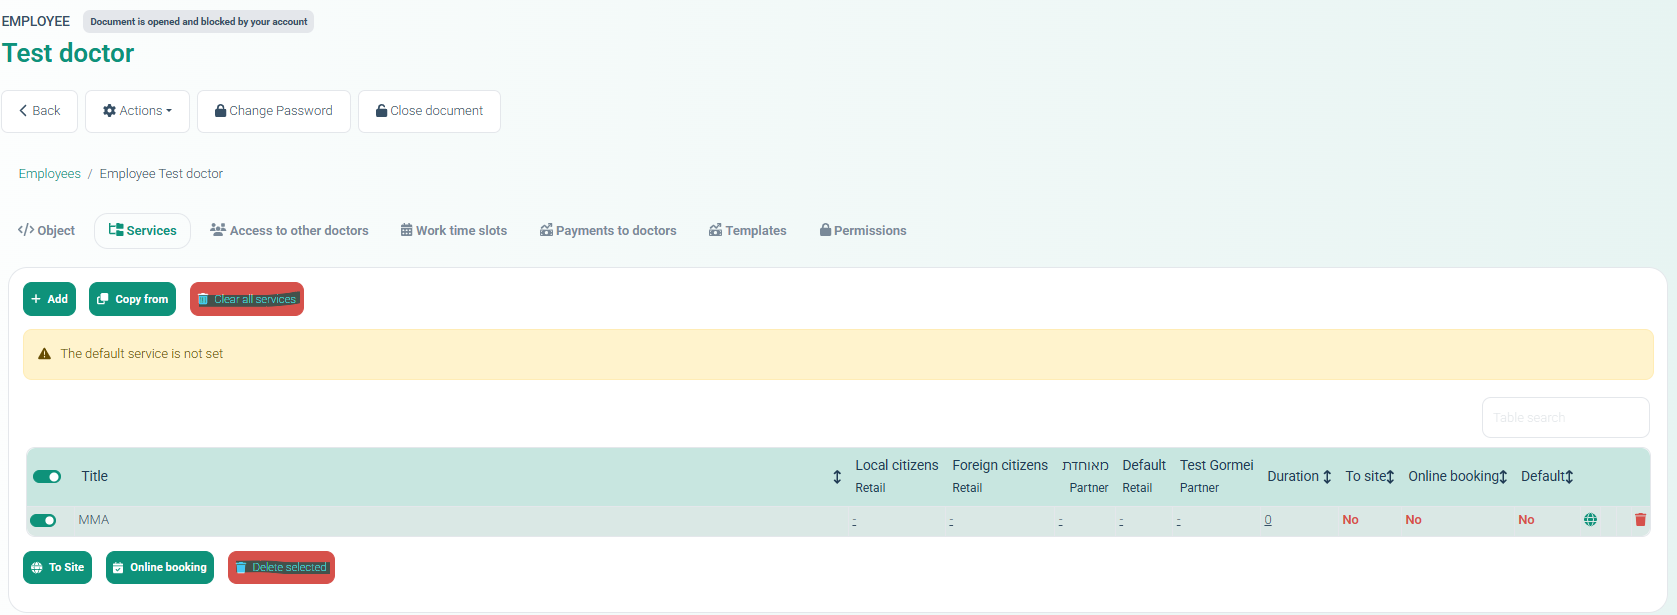Click the Clear all services button
The image size is (1677, 615).
click(247, 299)
